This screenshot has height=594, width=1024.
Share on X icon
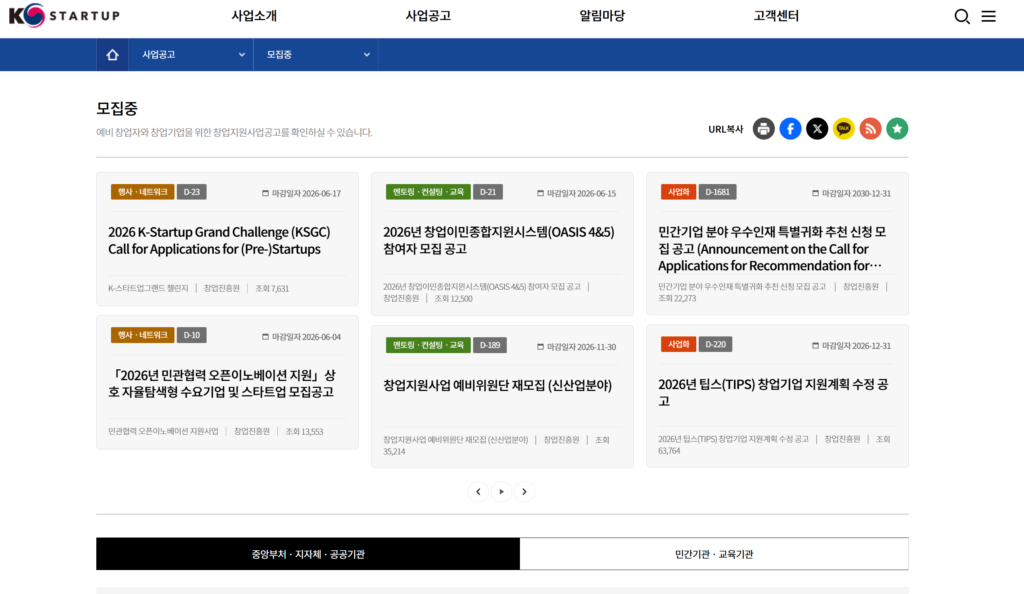click(x=817, y=129)
